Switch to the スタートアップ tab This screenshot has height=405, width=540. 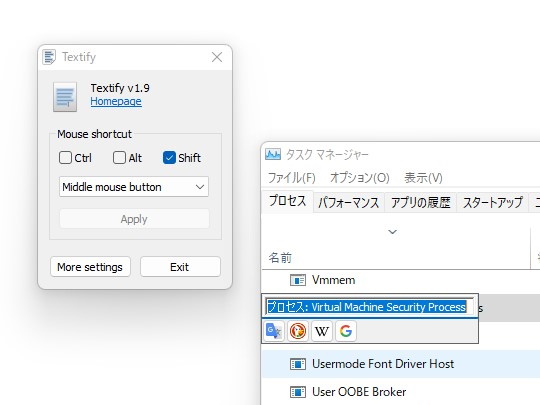492,202
